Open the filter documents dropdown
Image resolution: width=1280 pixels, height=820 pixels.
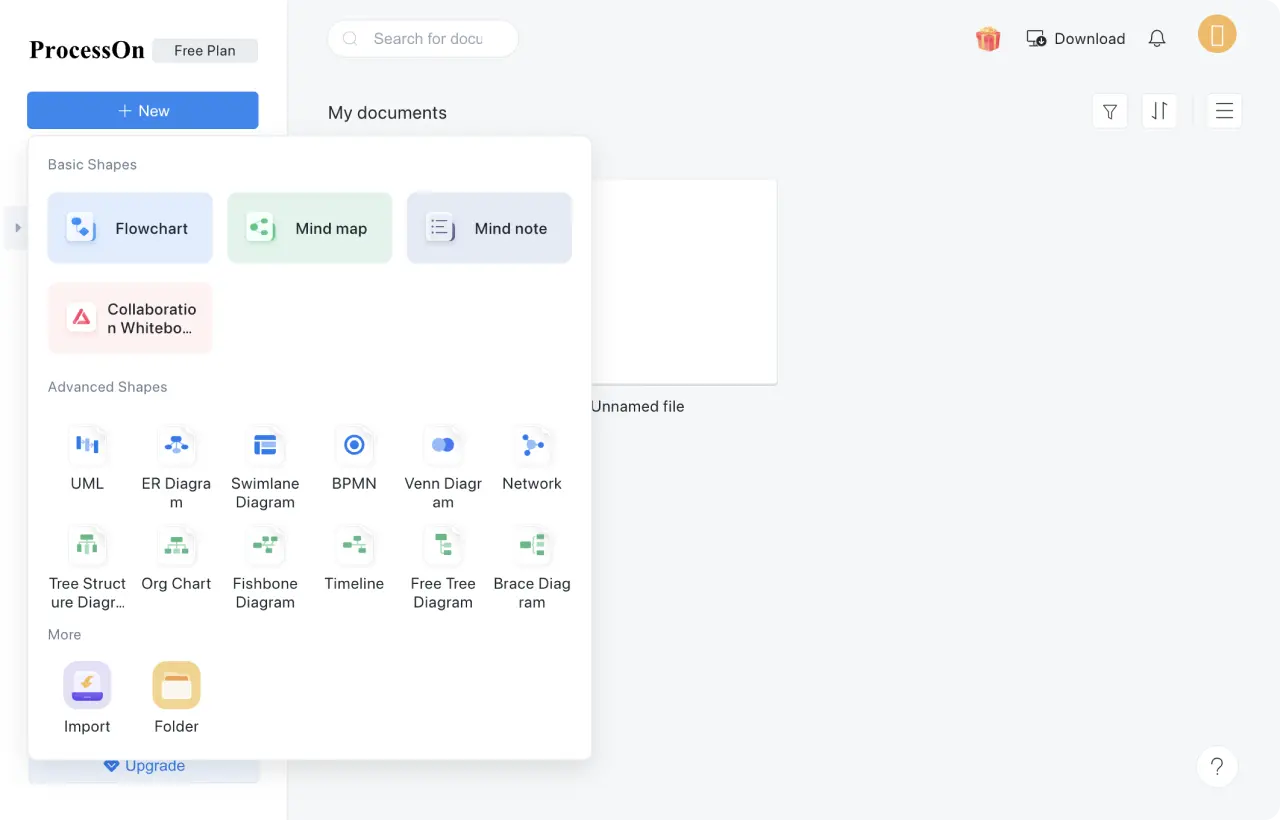coord(1110,111)
